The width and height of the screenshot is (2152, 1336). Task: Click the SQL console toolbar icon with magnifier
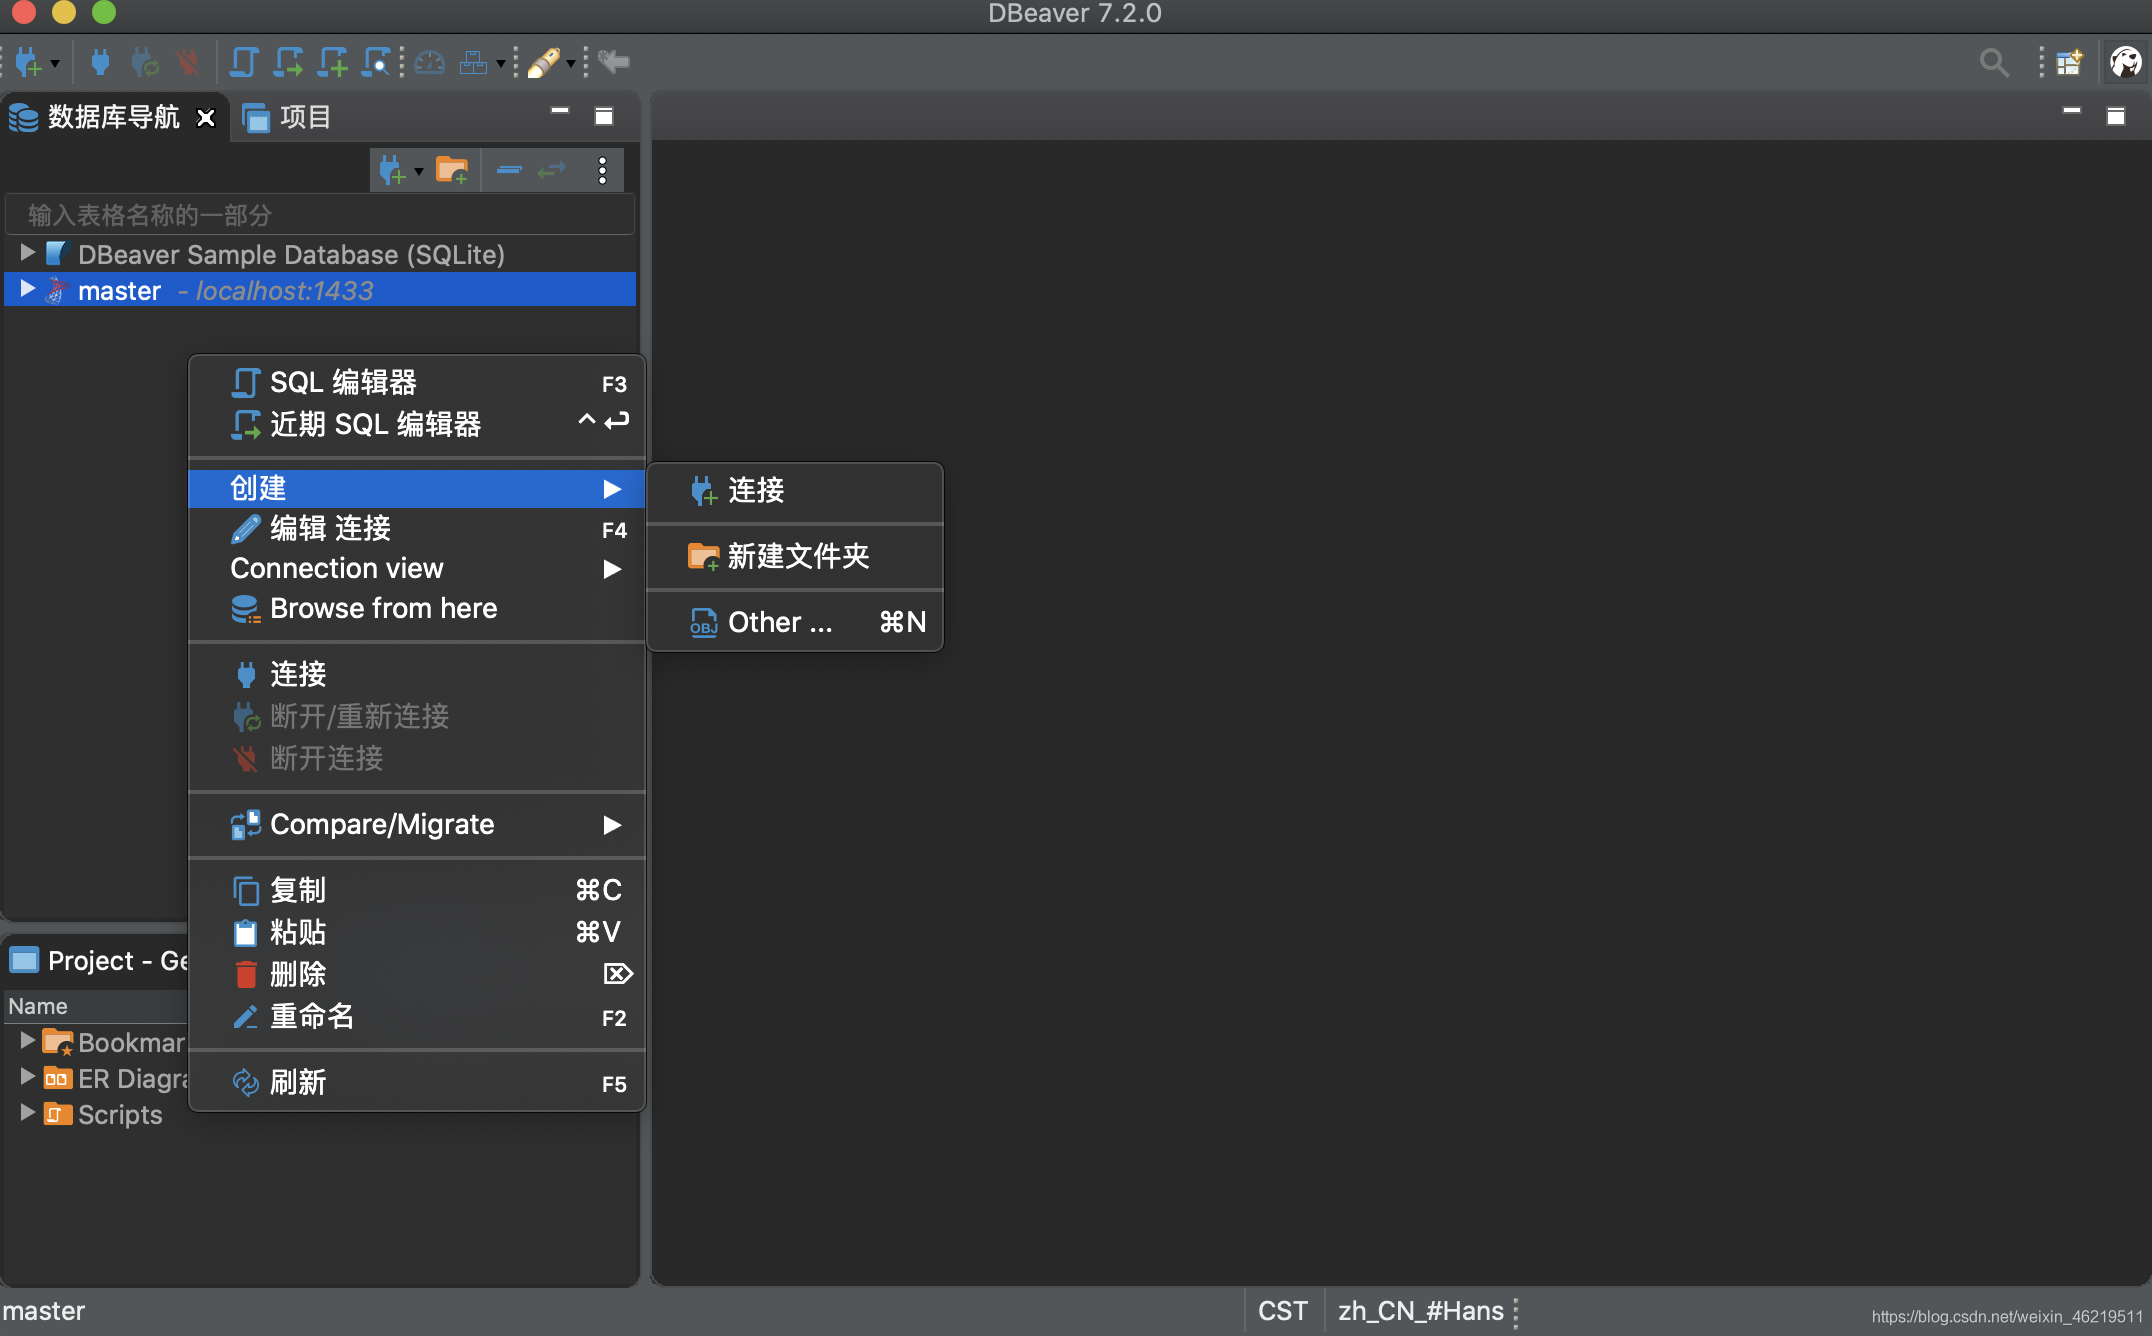(x=377, y=62)
